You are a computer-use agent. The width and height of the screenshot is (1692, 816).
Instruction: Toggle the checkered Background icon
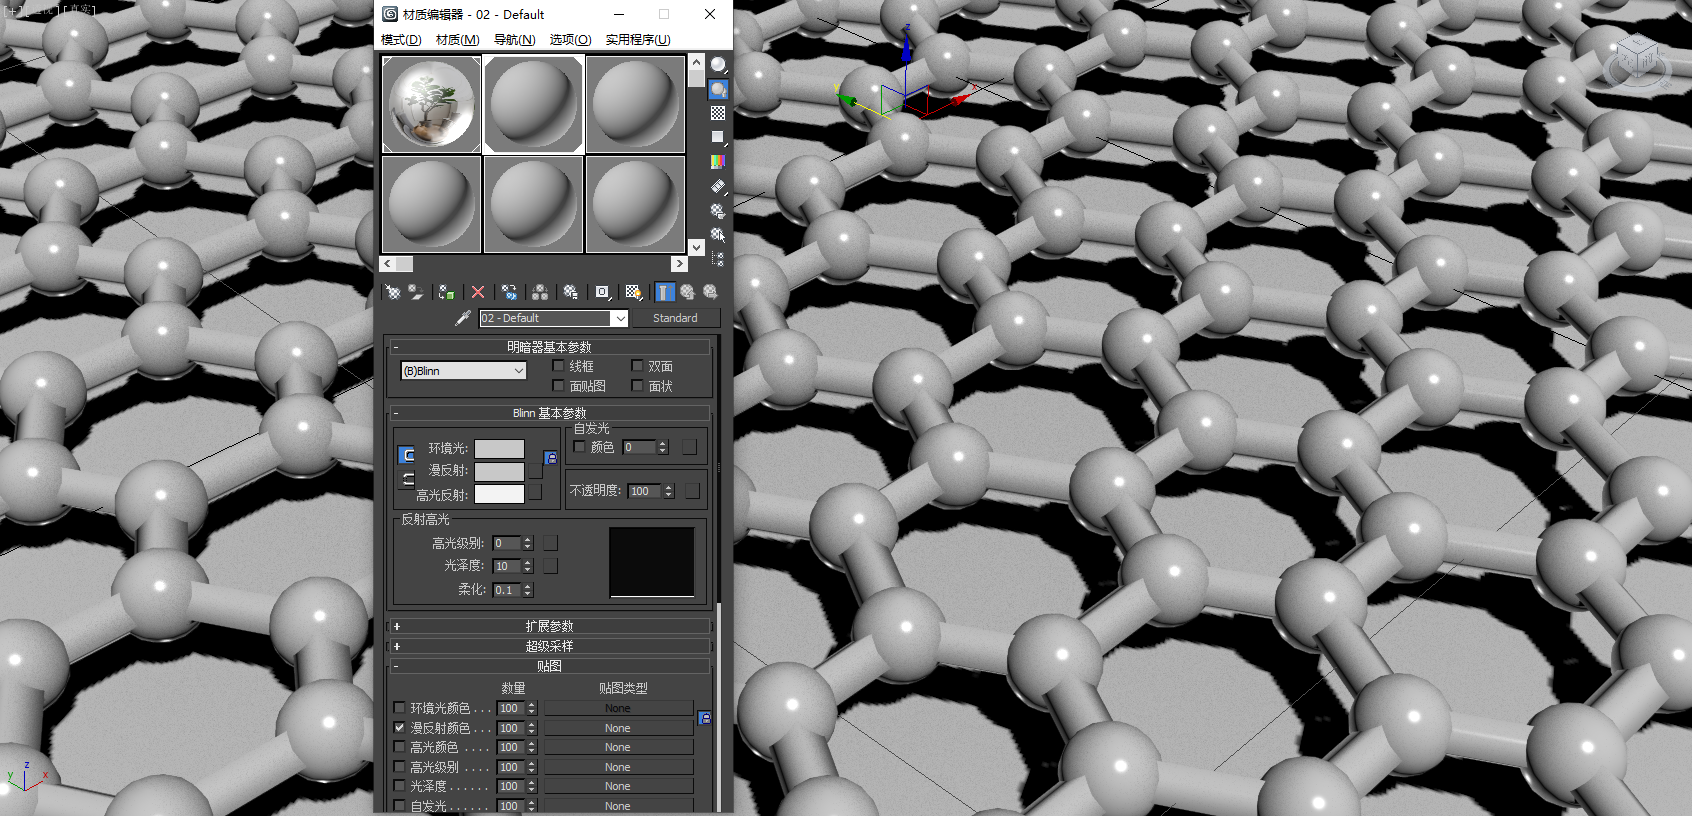[718, 113]
